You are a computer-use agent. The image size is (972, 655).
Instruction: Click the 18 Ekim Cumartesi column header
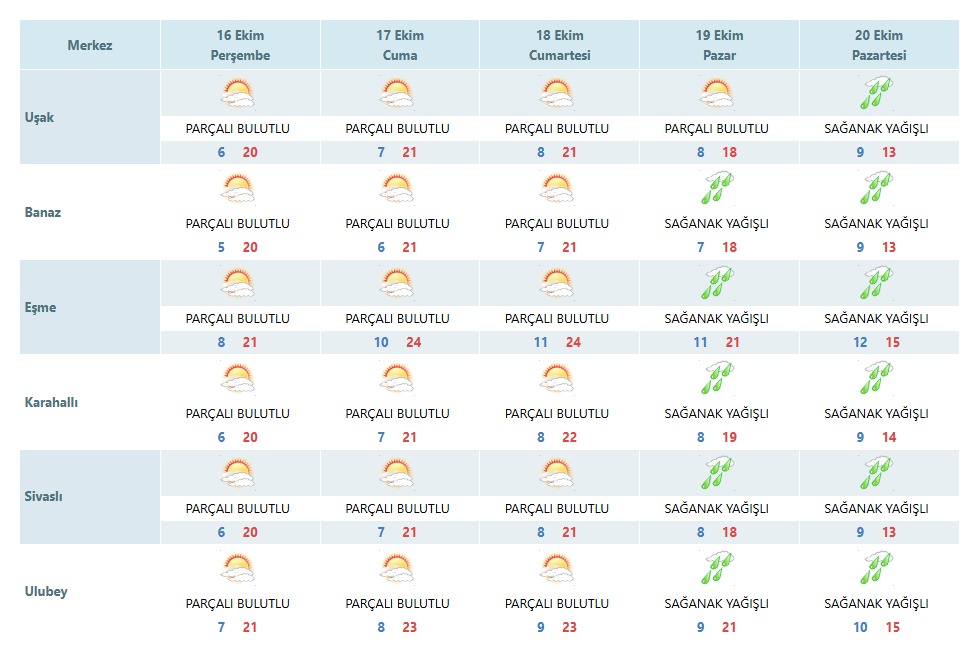tap(560, 45)
